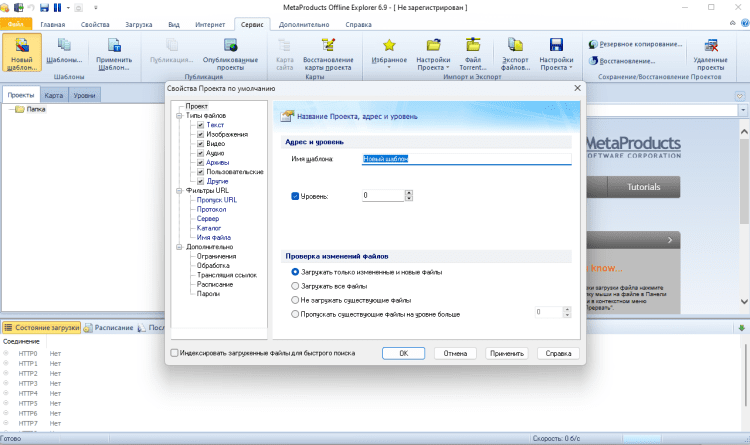Switch to the Главная ribbon tab
This screenshot has width=750, height=445.
click(x=53, y=24)
